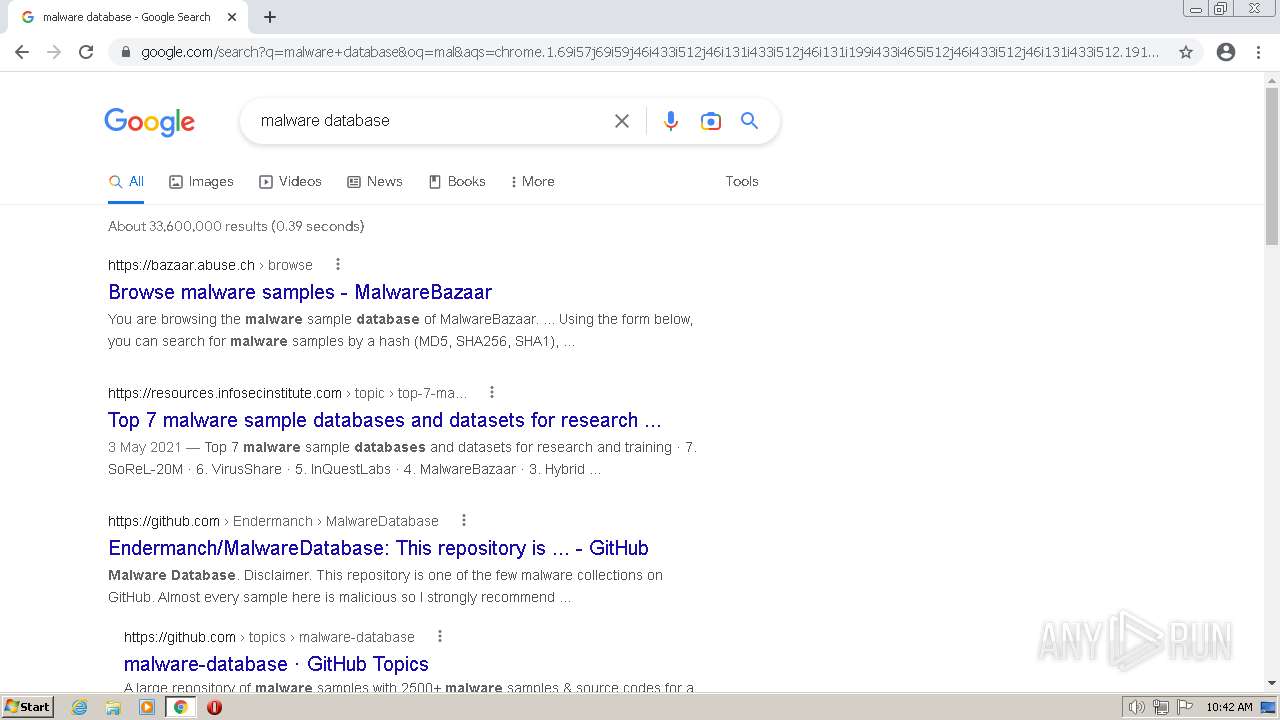View site info lock icon

(125, 52)
